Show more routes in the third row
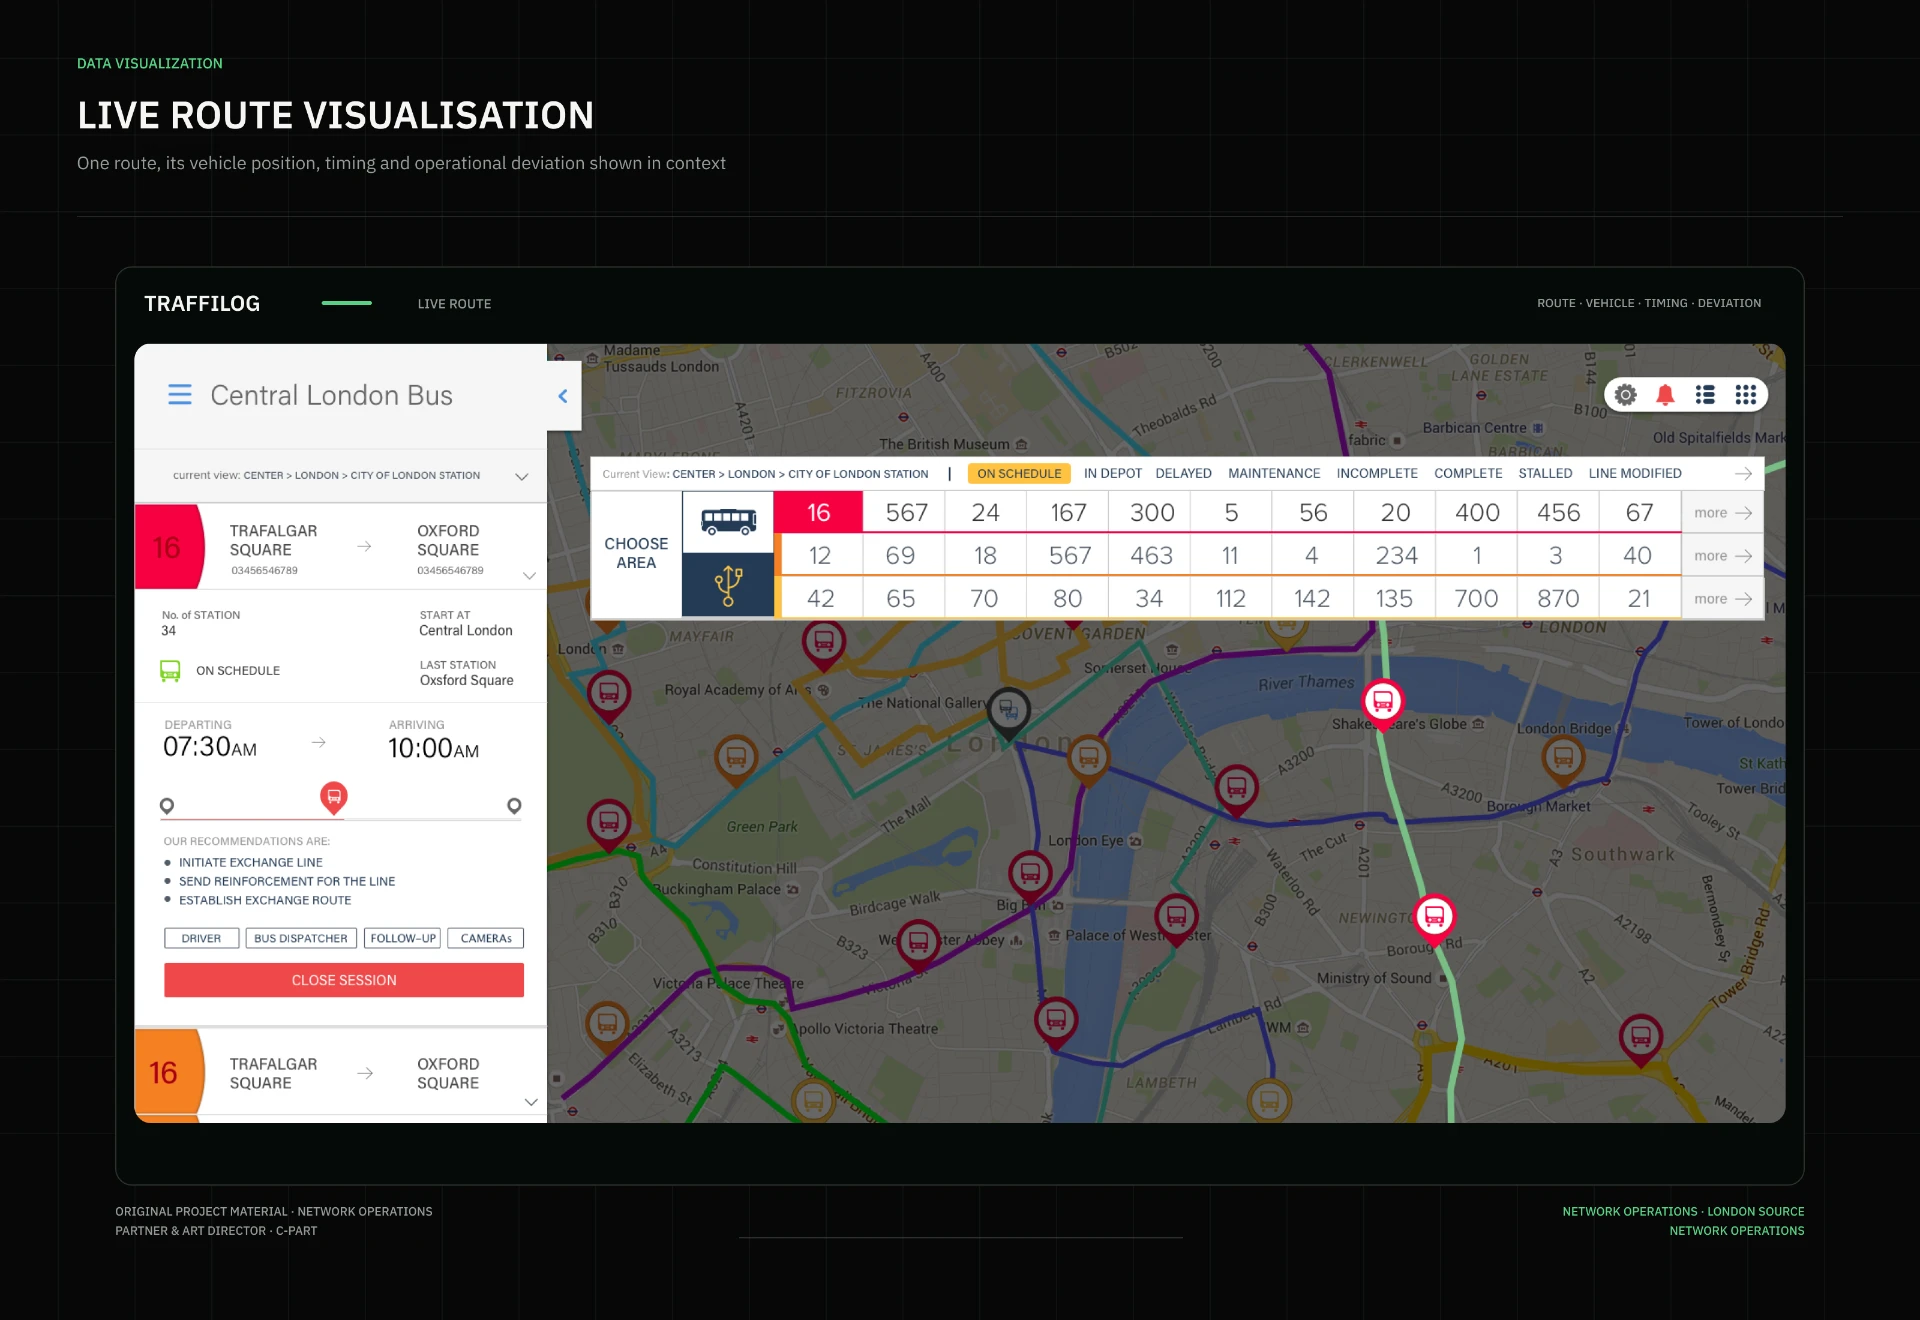 tap(1722, 599)
